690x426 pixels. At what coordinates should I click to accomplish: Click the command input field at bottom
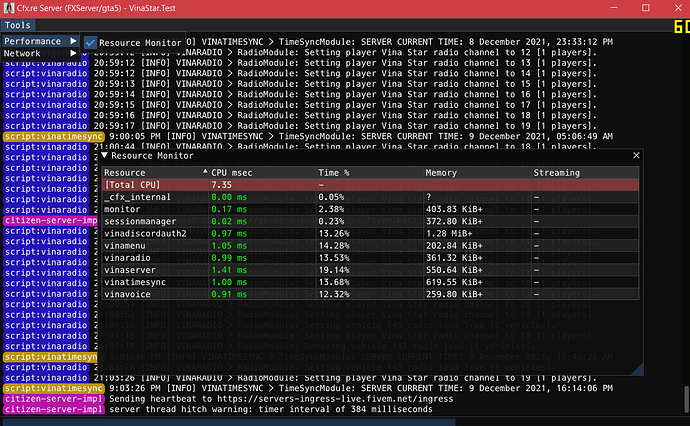coord(228,422)
